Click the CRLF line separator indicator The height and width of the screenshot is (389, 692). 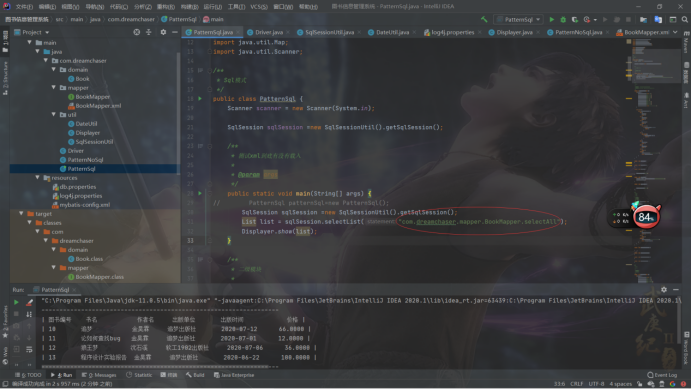pyautogui.click(x=576, y=384)
